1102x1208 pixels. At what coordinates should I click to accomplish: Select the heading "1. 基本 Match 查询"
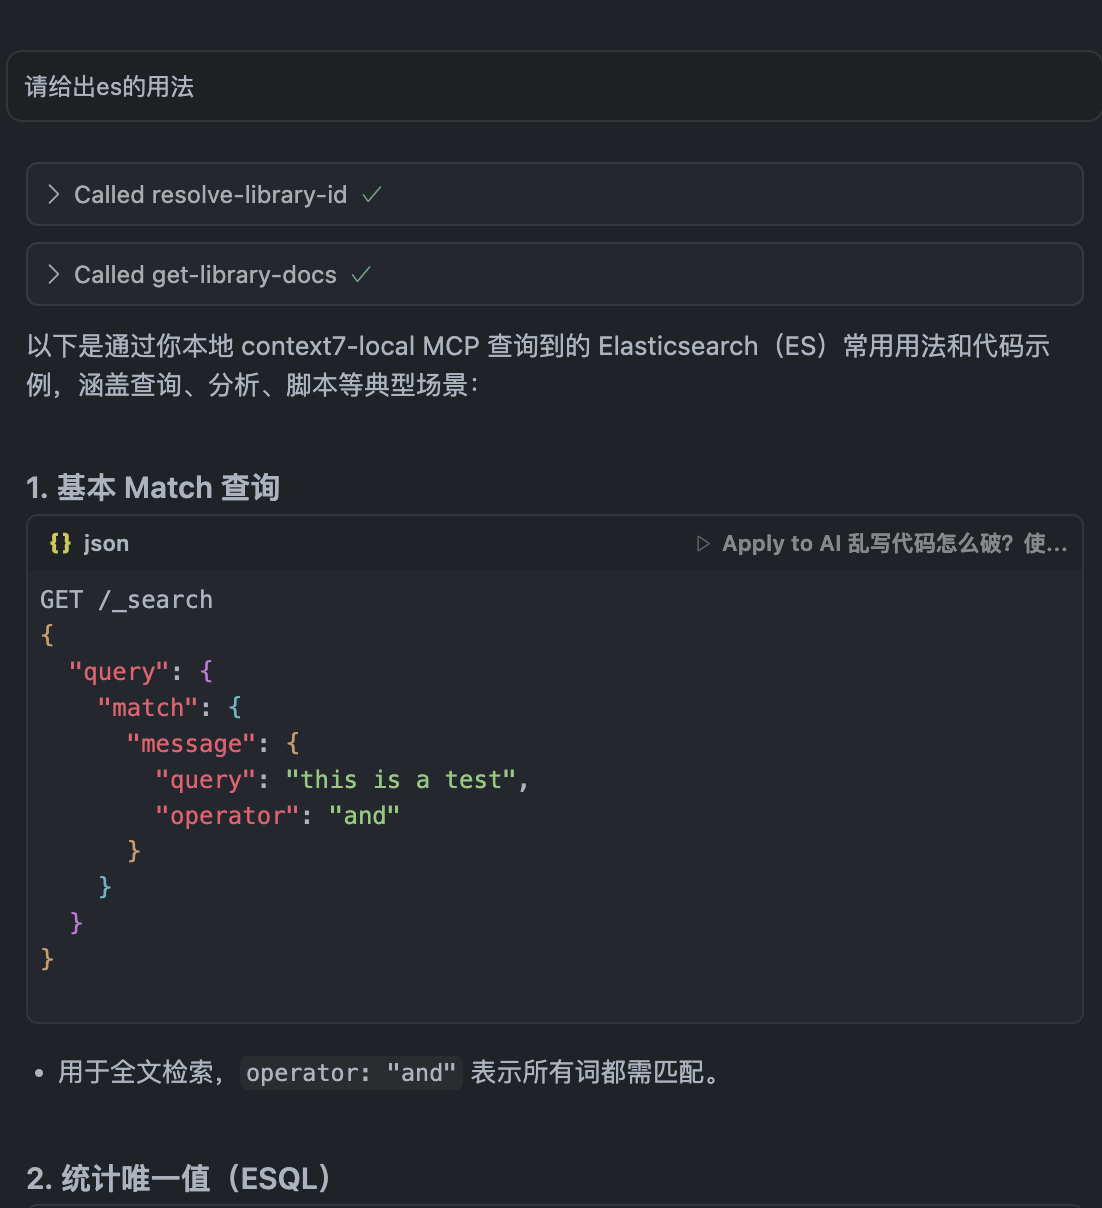click(152, 487)
